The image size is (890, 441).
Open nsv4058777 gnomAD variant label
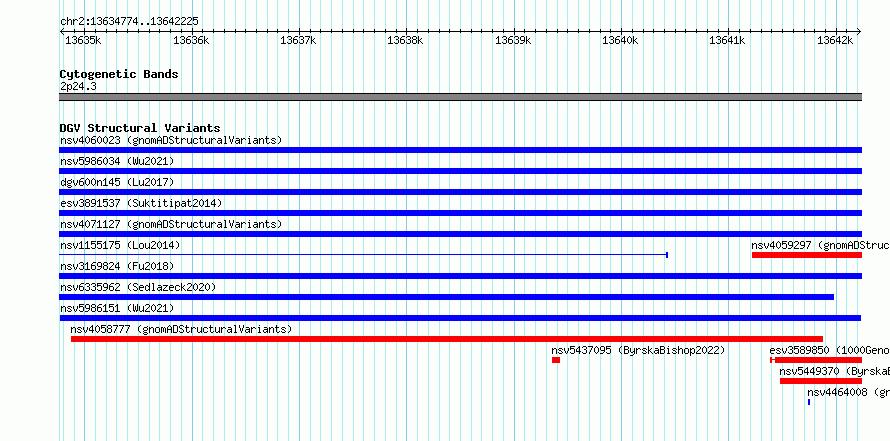(x=181, y=329)
